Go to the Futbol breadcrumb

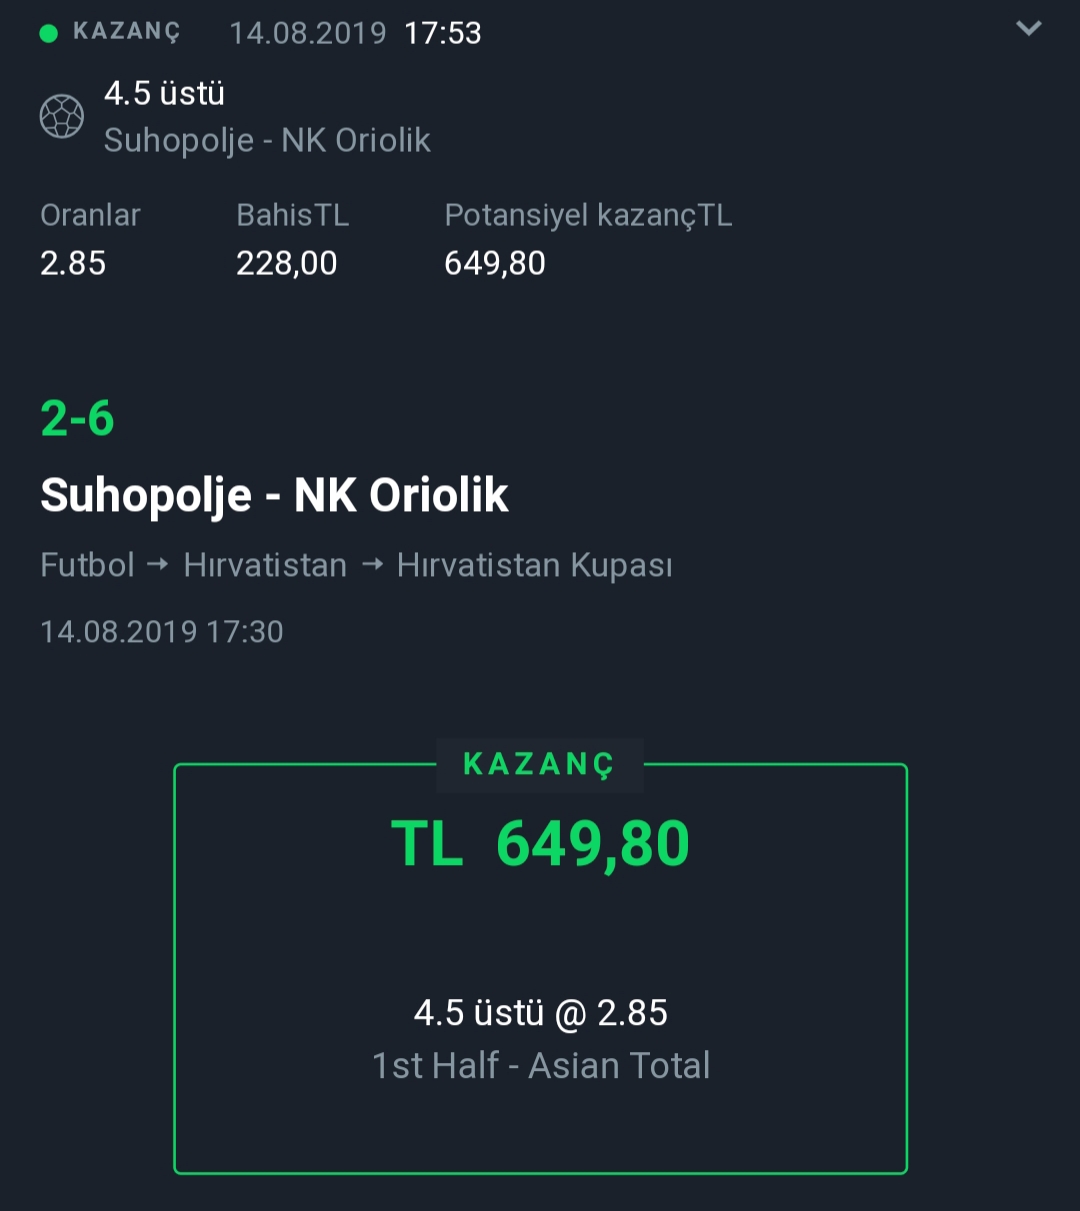pyautogui.click(x=87, y=565)
